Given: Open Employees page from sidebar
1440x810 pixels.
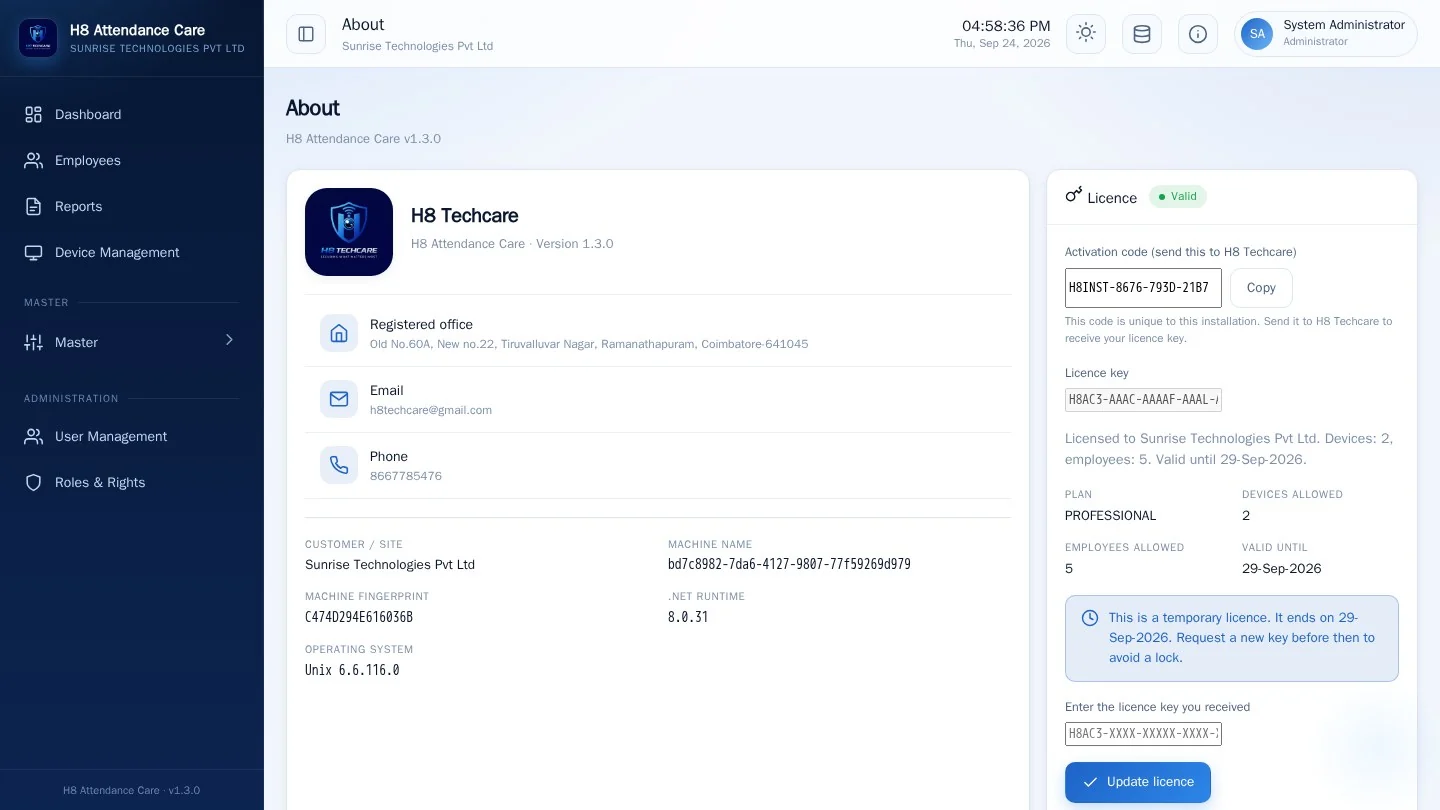Looking at the screenshot, I should [x=132, y=160].
